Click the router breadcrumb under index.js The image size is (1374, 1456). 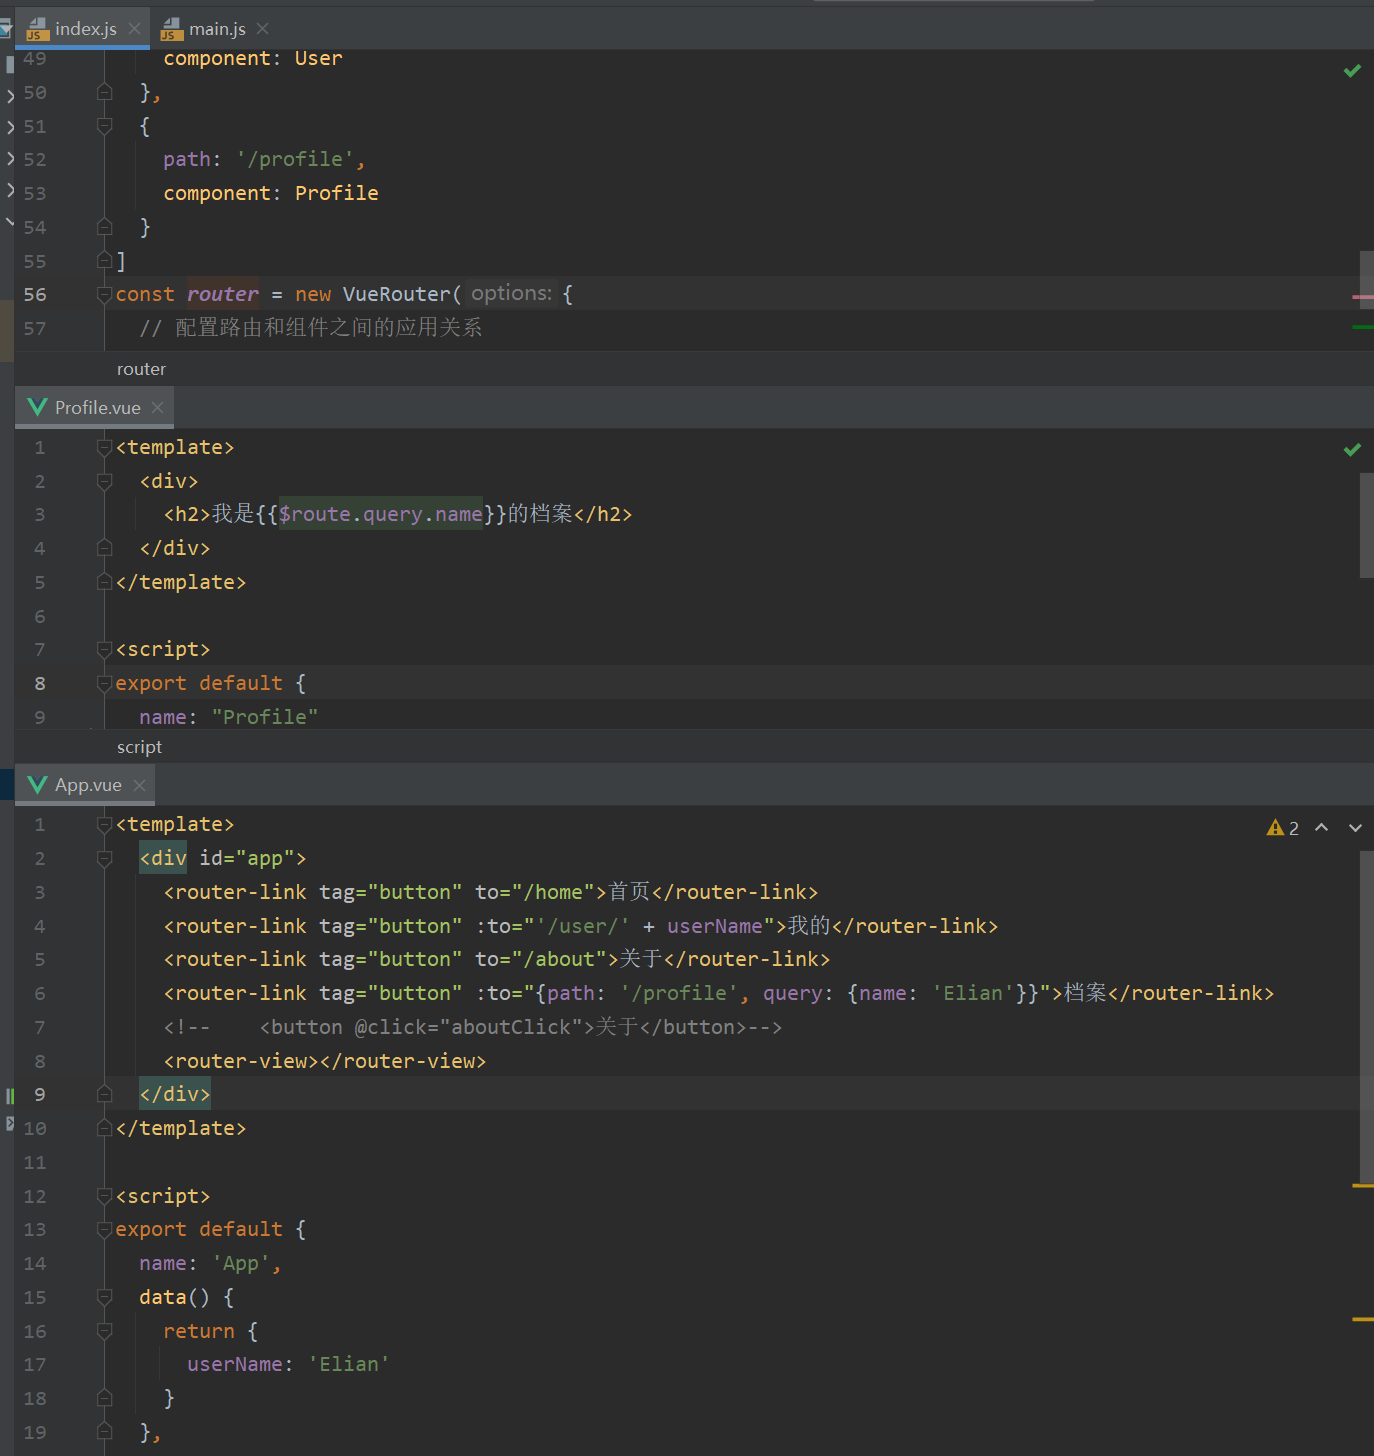(141, 369)
